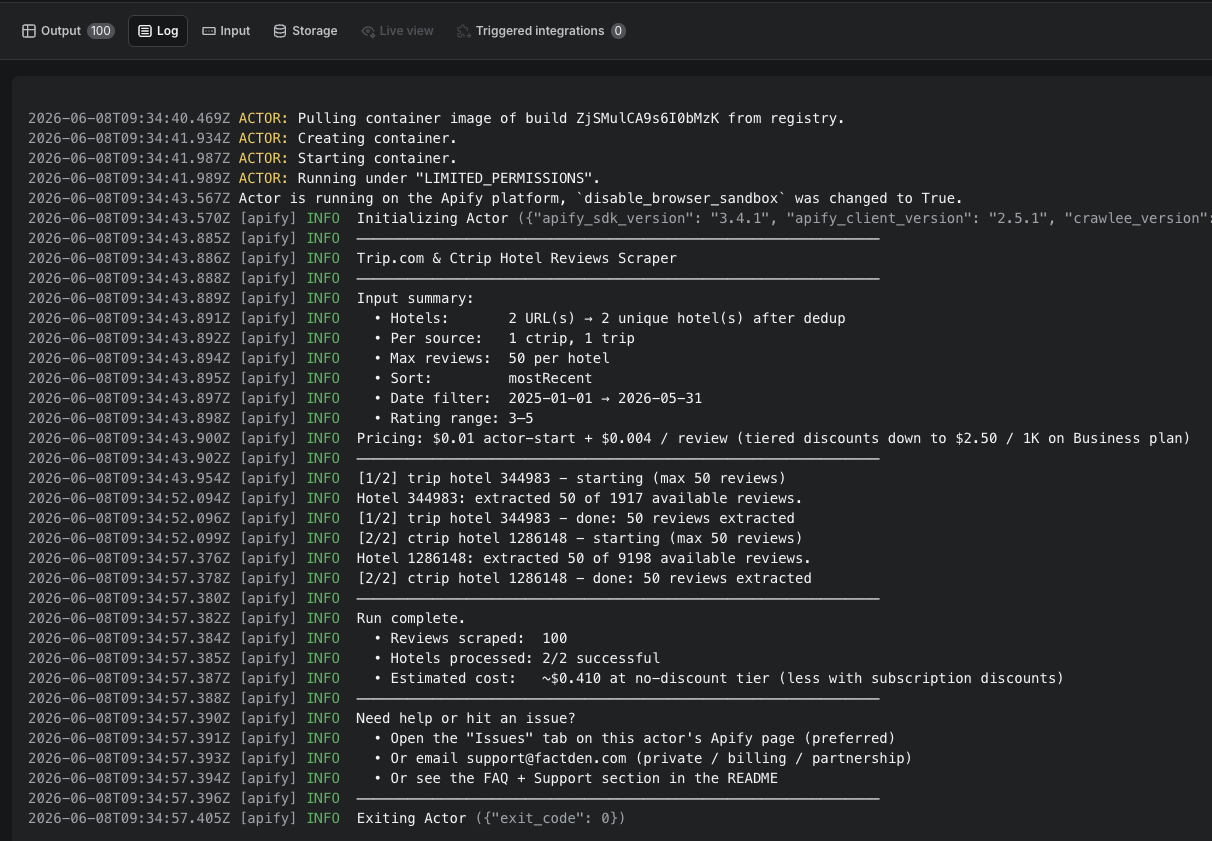Viewport: 1212px width, 841px height.
Task: Click the Storage database icon
Action: pyautogui.click(x=280, y=31)
